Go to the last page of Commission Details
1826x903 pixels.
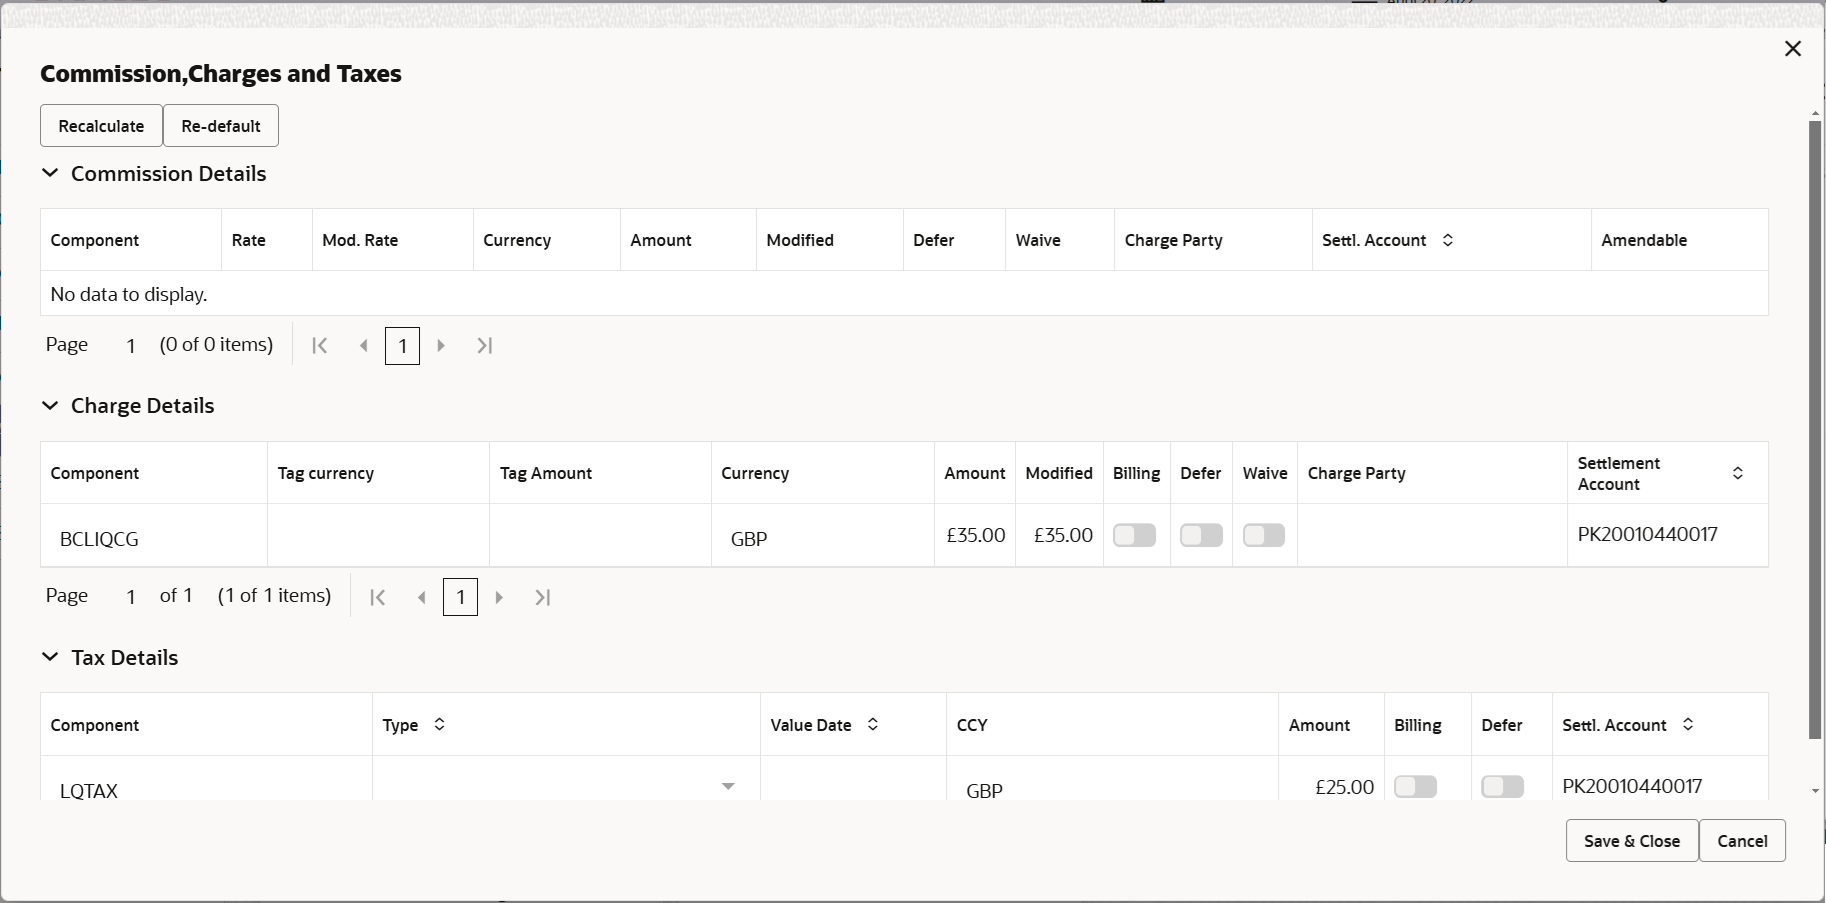485,345
